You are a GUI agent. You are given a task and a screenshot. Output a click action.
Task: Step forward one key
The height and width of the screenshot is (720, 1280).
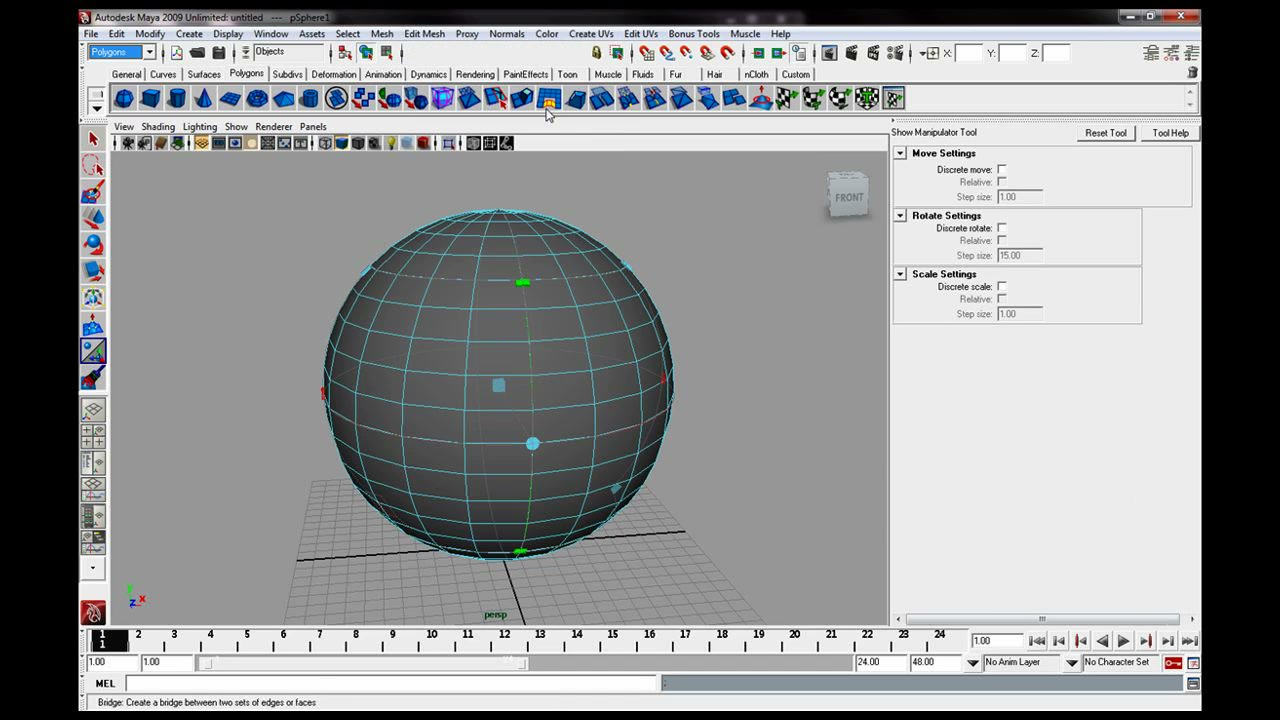pos(1146,641)
